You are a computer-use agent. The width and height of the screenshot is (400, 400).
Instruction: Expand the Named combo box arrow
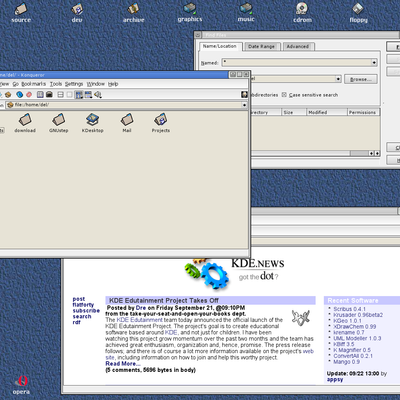click(374, 62)
